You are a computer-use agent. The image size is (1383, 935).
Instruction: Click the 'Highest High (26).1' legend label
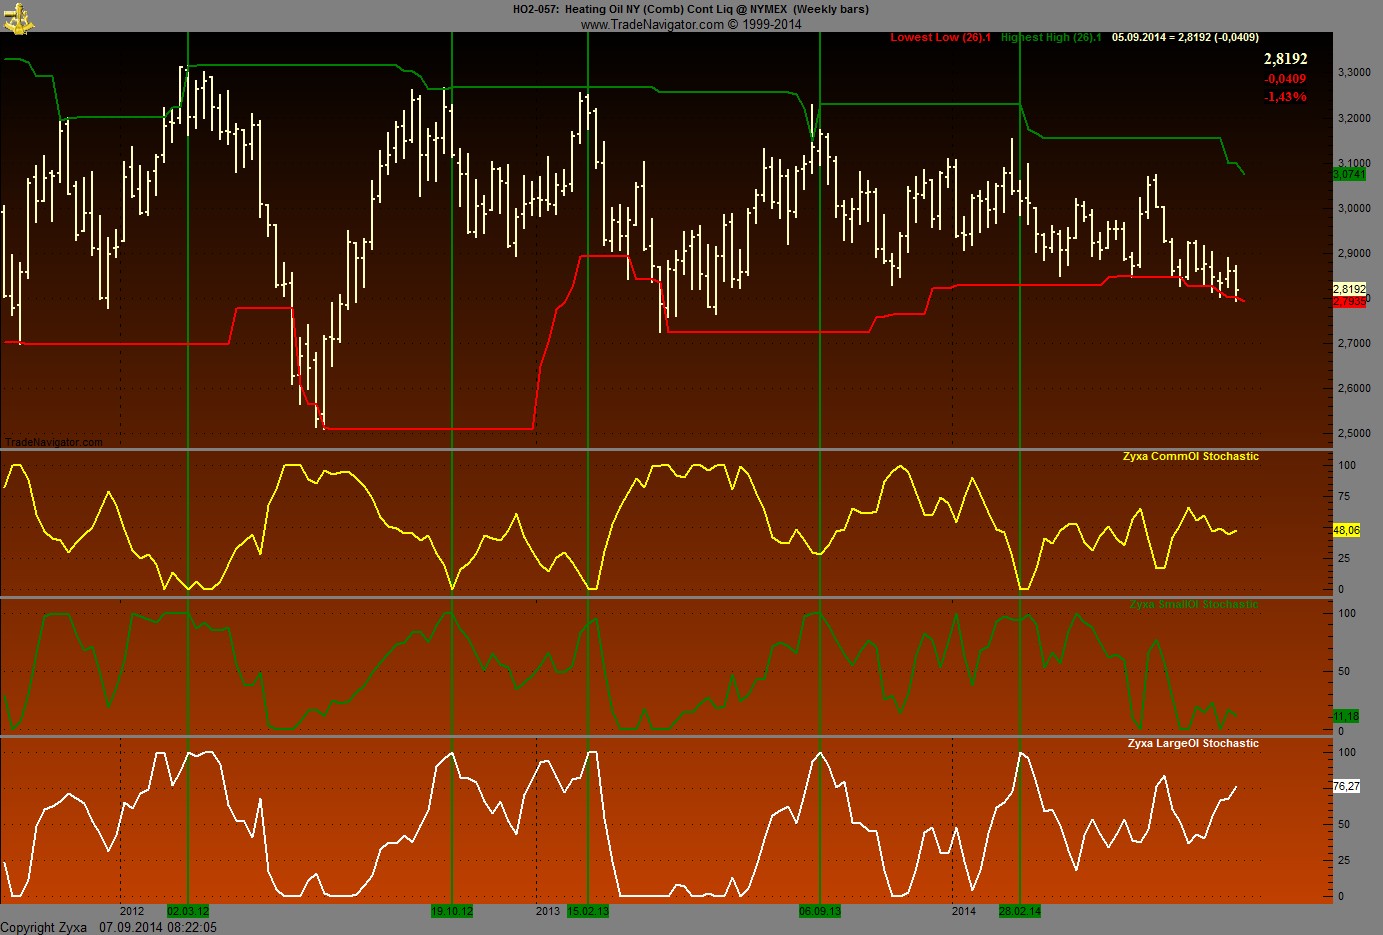pos(1051,38)
